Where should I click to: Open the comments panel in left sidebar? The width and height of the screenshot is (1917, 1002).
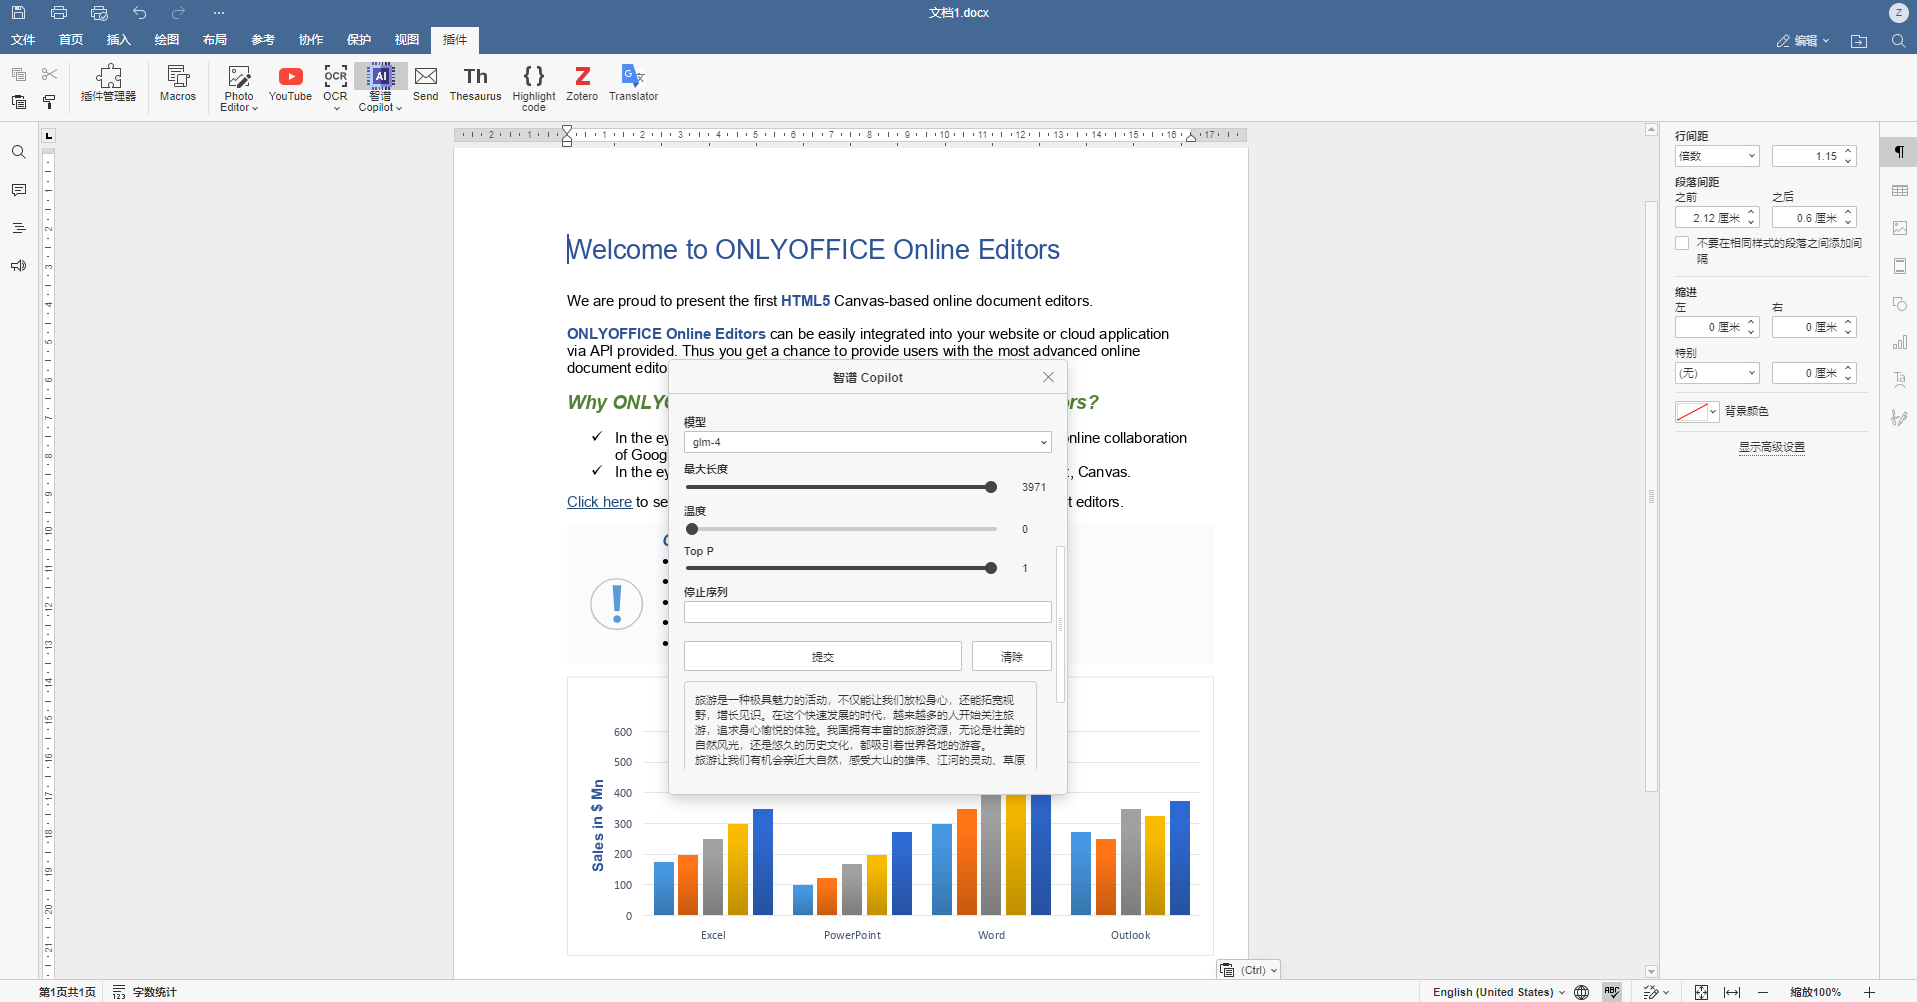coord(19,190)
